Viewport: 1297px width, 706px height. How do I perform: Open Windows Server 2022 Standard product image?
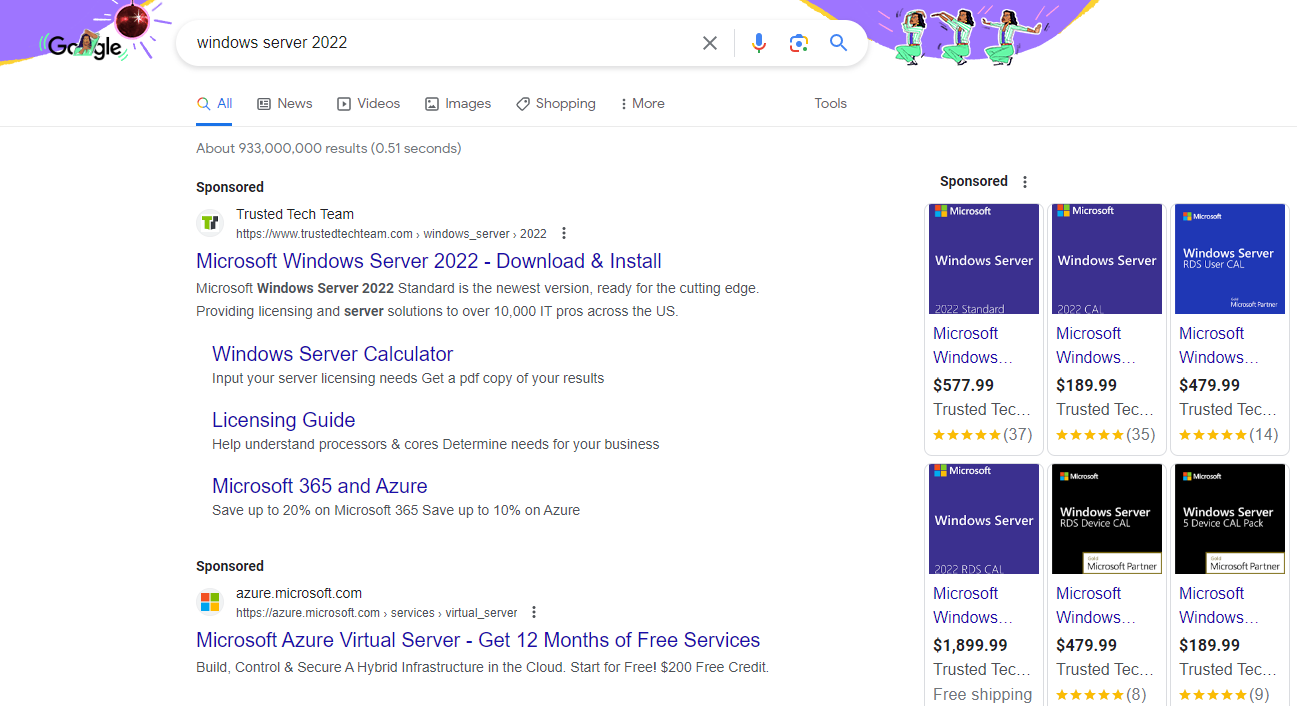pos(984,259)
